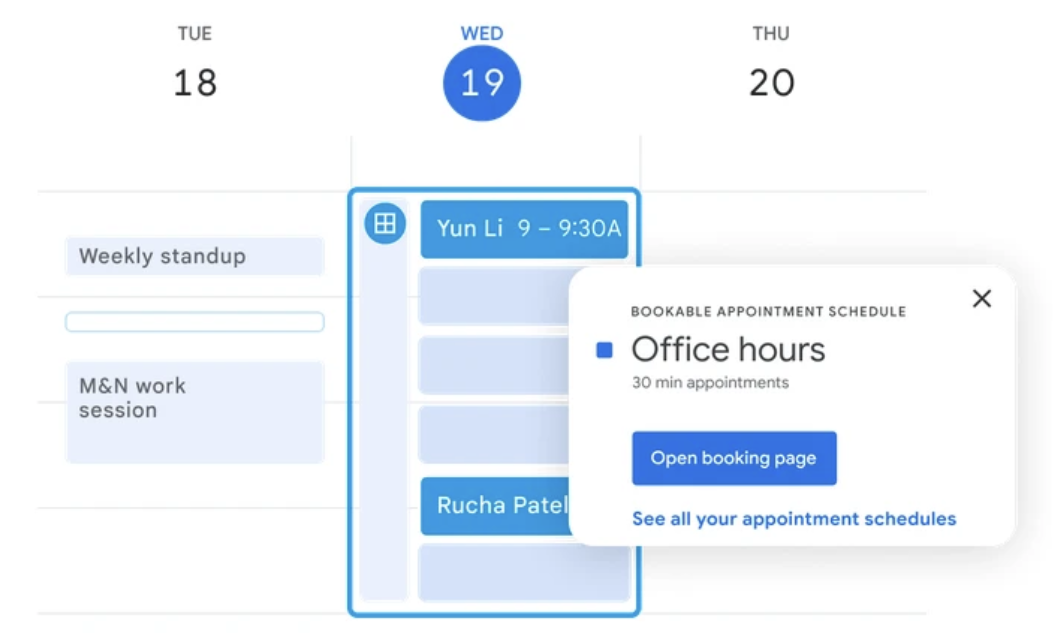
Task: Click the Open booking page button
Action: pos(734,458)
